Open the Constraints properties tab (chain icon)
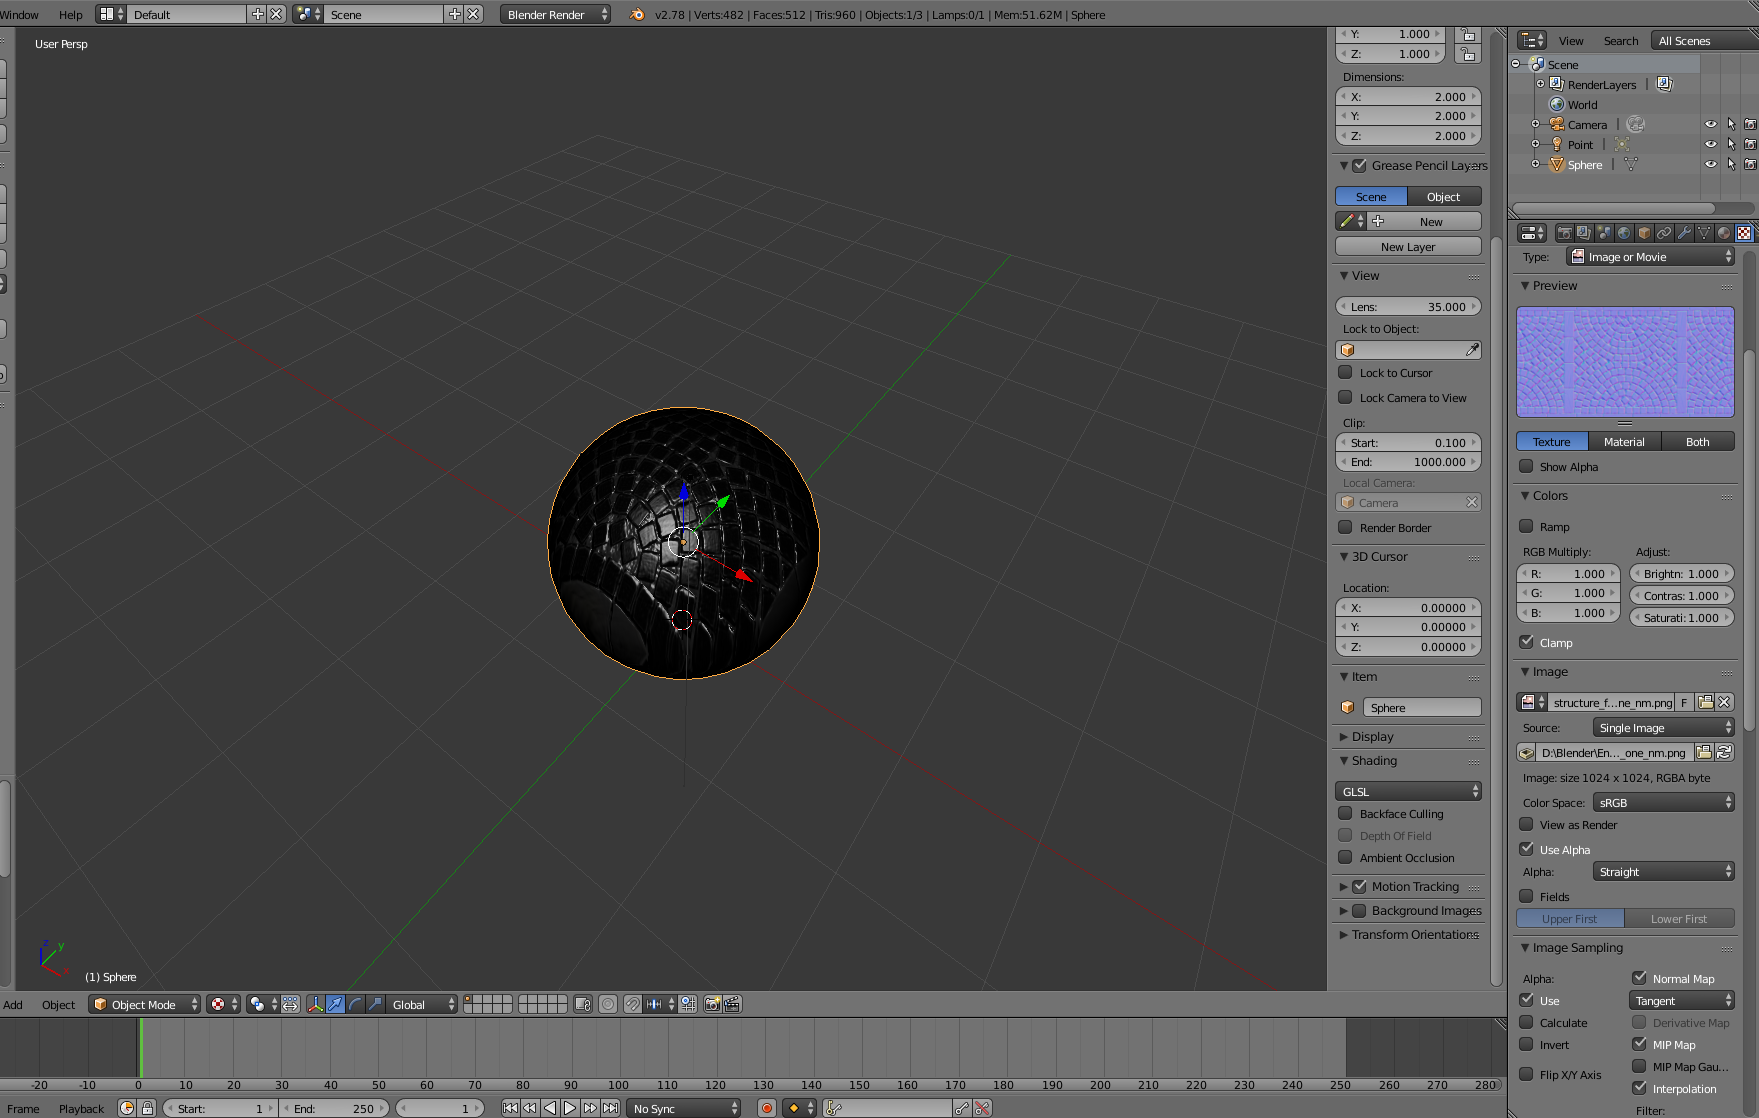 (x=1664, y=233)
